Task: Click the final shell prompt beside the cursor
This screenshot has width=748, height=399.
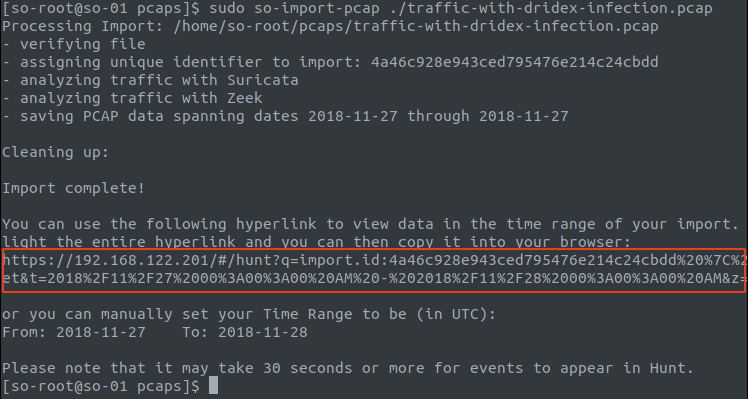Action: pyautogui.click(x=101, y=386)
